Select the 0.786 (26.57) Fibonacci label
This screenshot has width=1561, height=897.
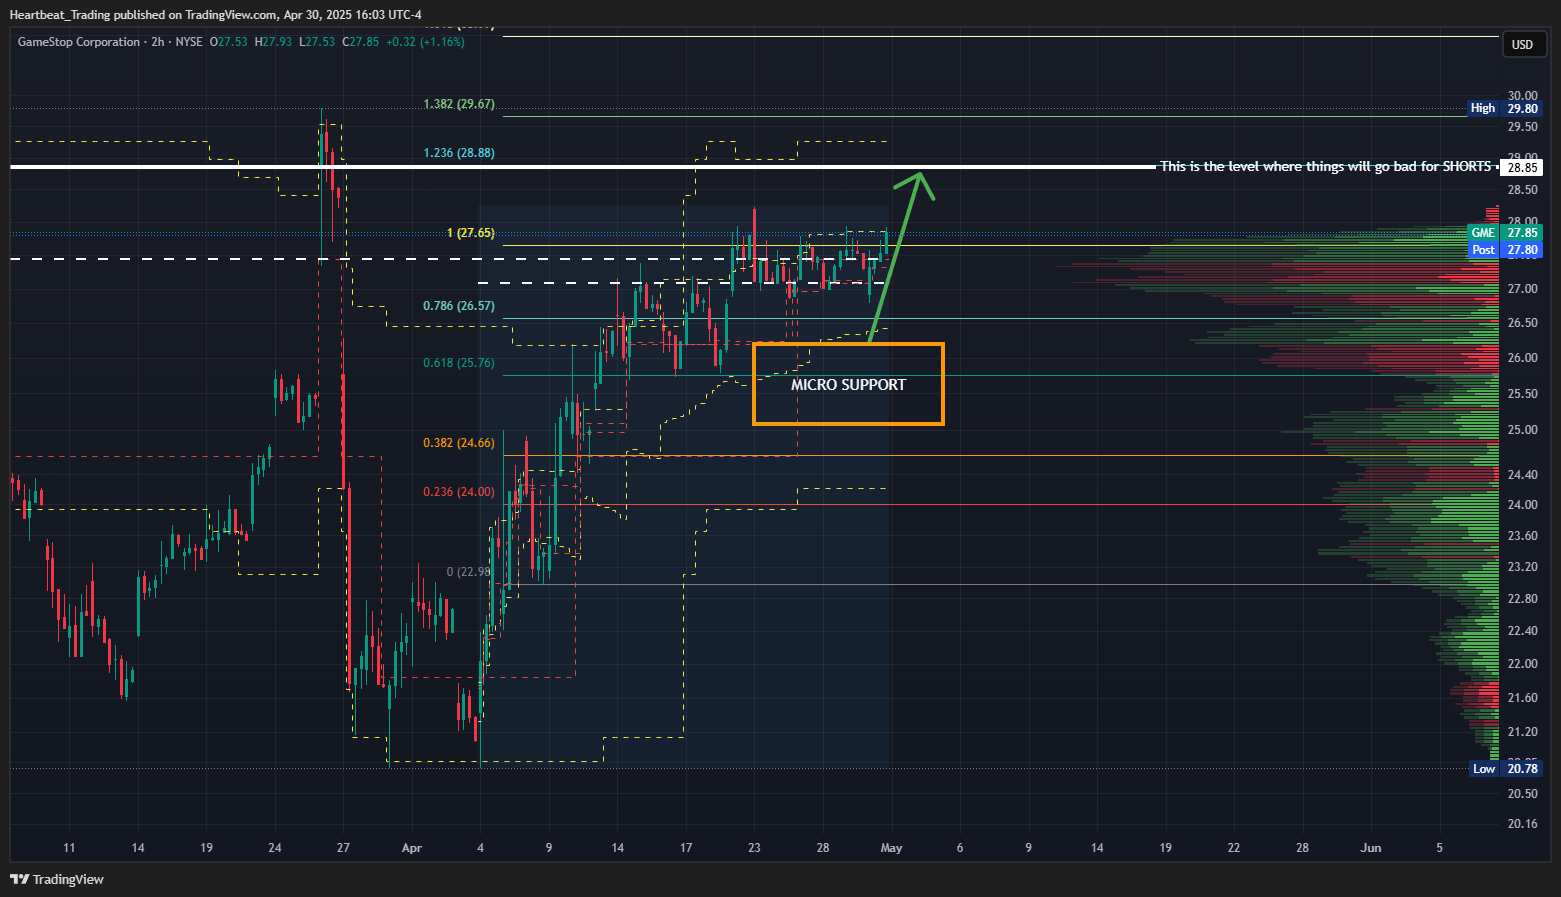[x=459, y=306]
